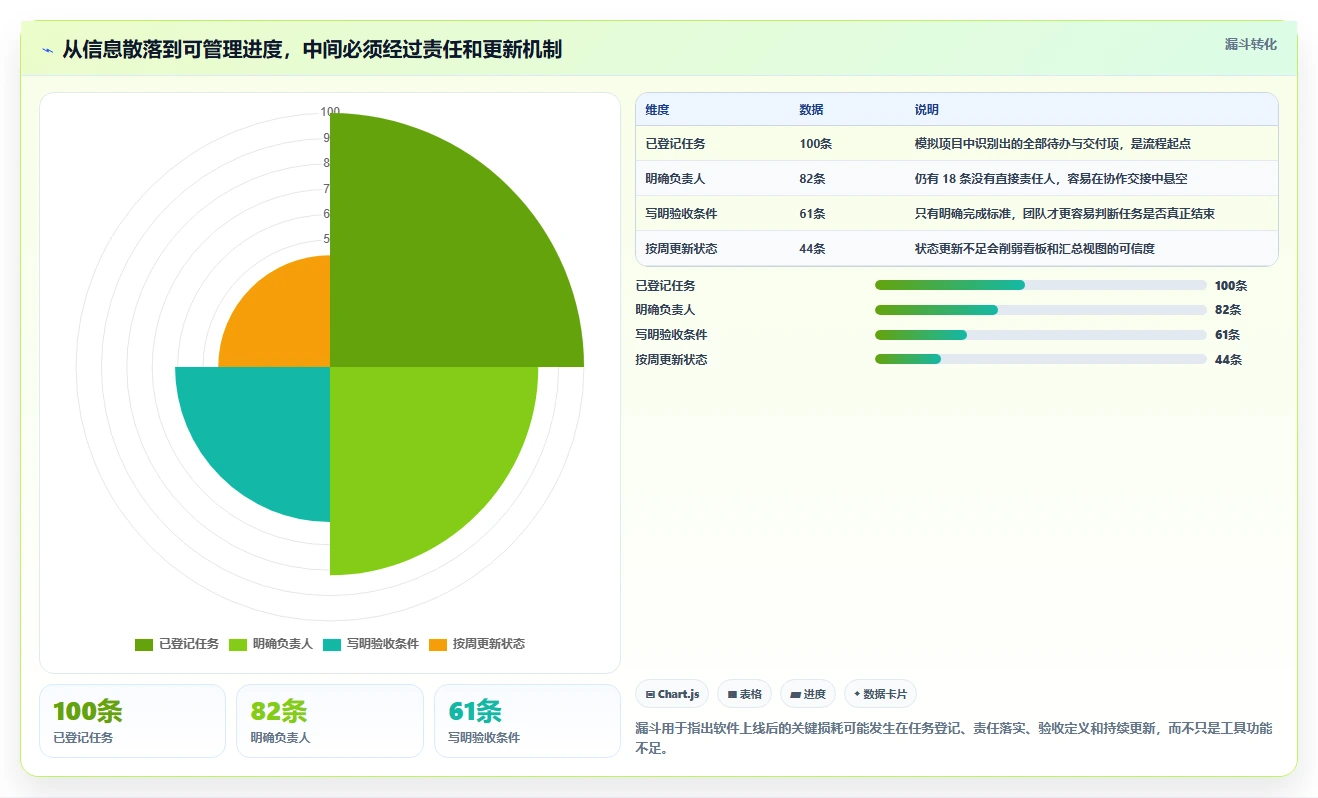The height and width of the screenshot is (798, 1318).
Task: Toggle 已登记任务 legend swatch in chart
Action: 144,644
